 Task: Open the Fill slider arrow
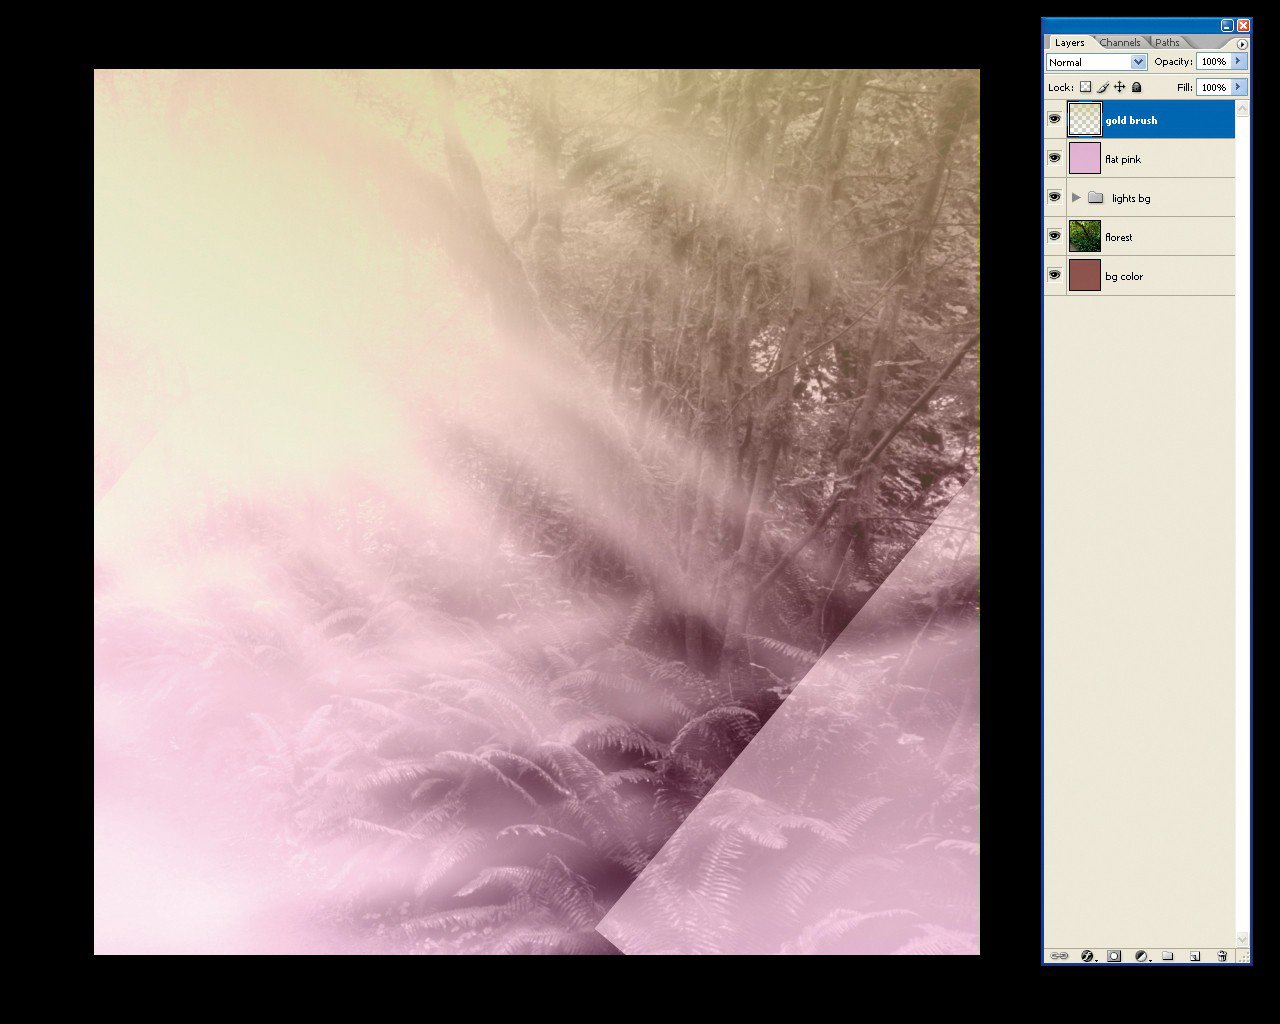pos(1239,87)
